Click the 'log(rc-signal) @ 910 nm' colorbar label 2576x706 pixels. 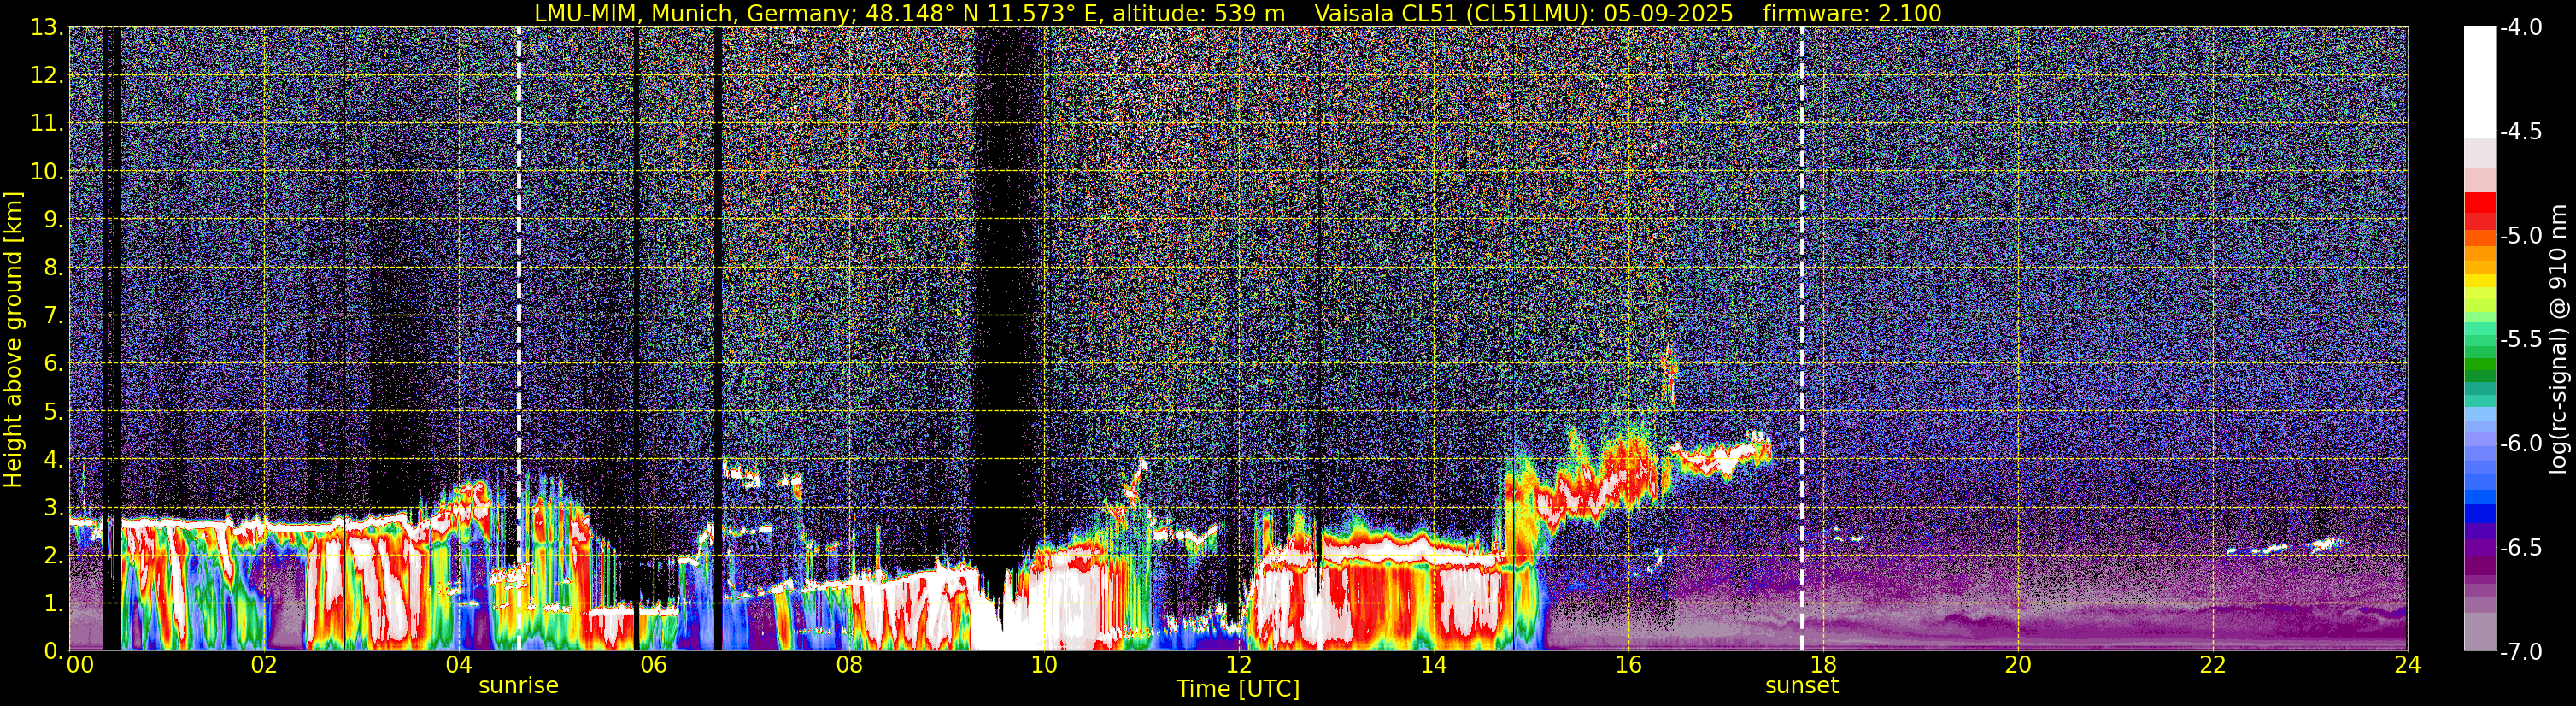click(x=2558, y=340)
